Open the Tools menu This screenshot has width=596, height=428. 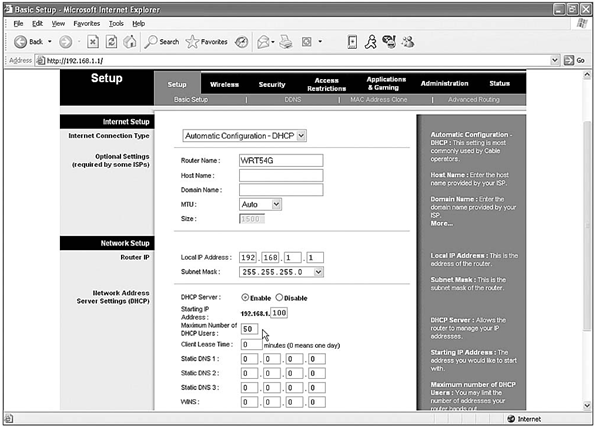pyautogui.click(x=116, y=24)
